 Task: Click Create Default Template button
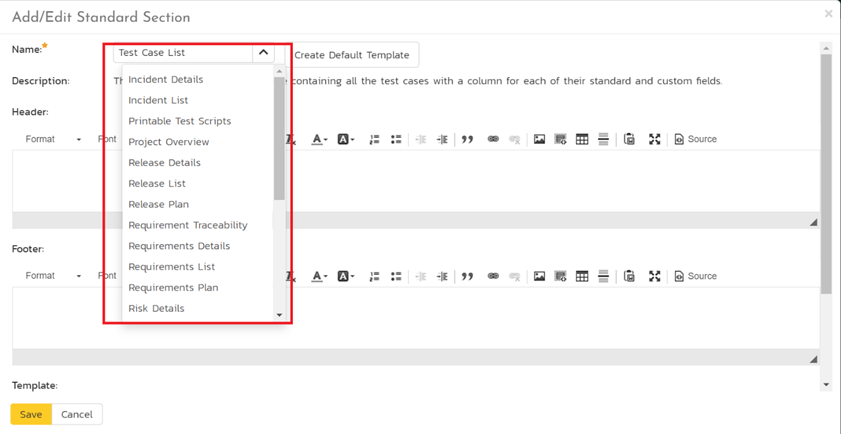(351, 55)
